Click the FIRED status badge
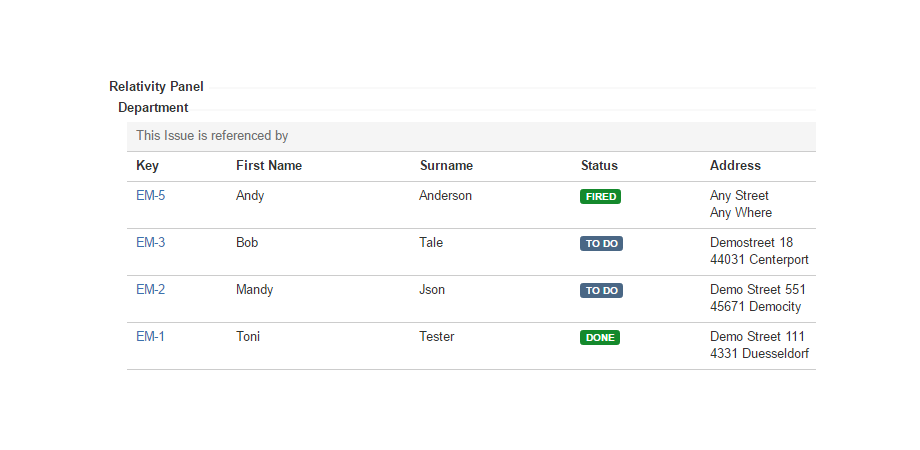920x450 pixels. (x=600, y=197)
